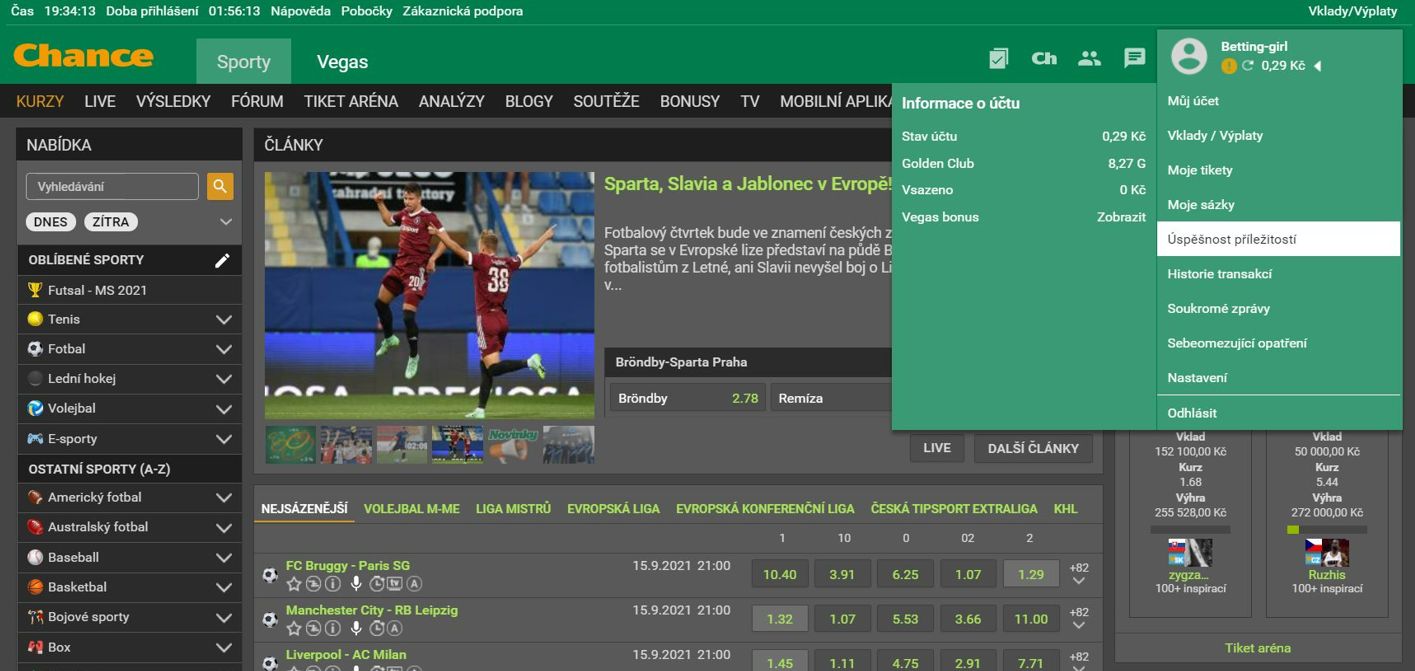Image resolution: width=1415 pixels, height=671 pixels.
Task: Open the community people icon
Action: tap(1089, 58)
